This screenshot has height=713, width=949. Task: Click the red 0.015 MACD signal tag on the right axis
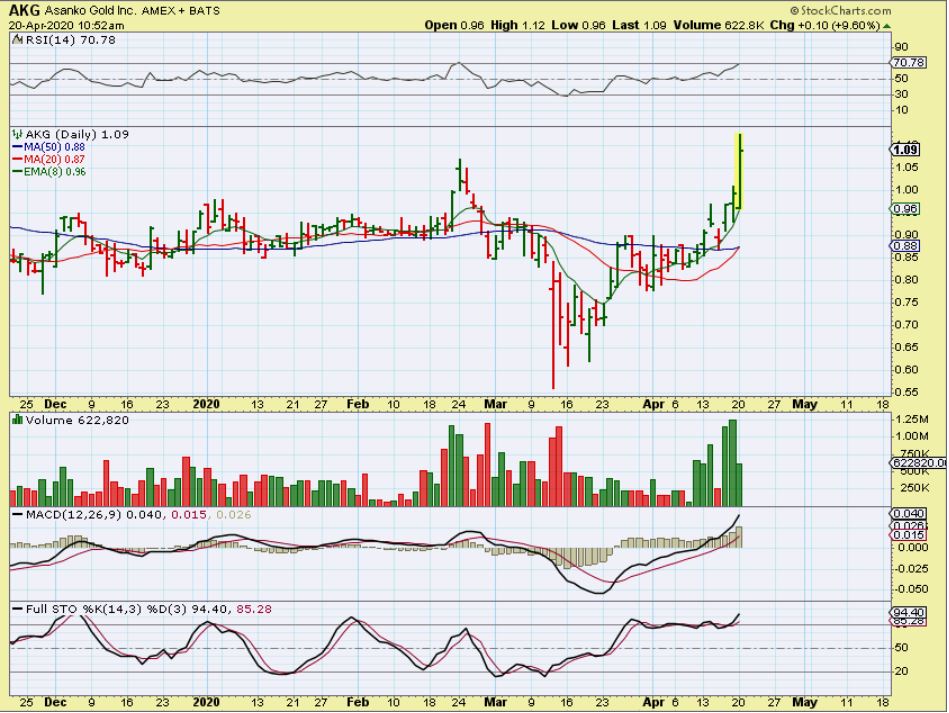pyautogui.click(x=908, y=535)
